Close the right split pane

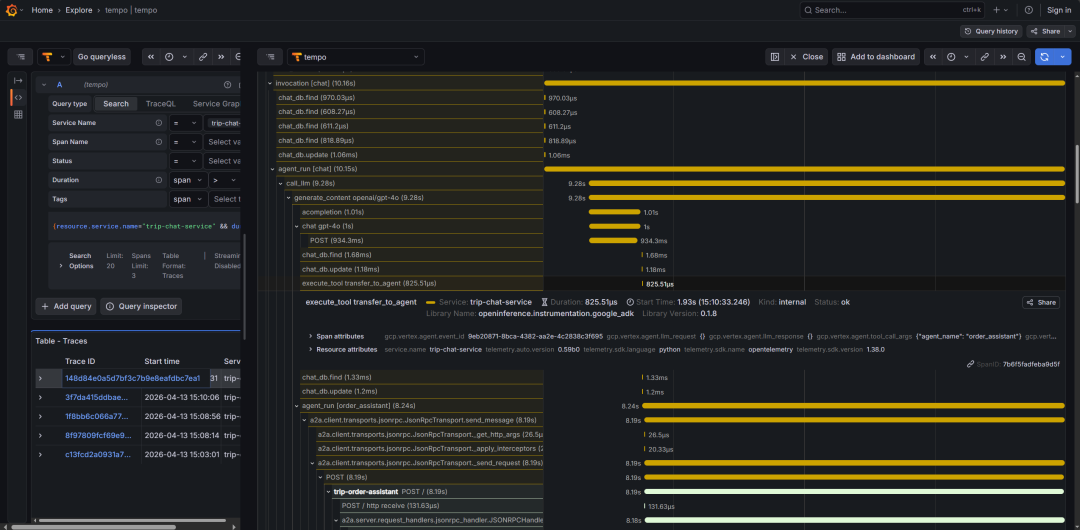coord(807,57)
